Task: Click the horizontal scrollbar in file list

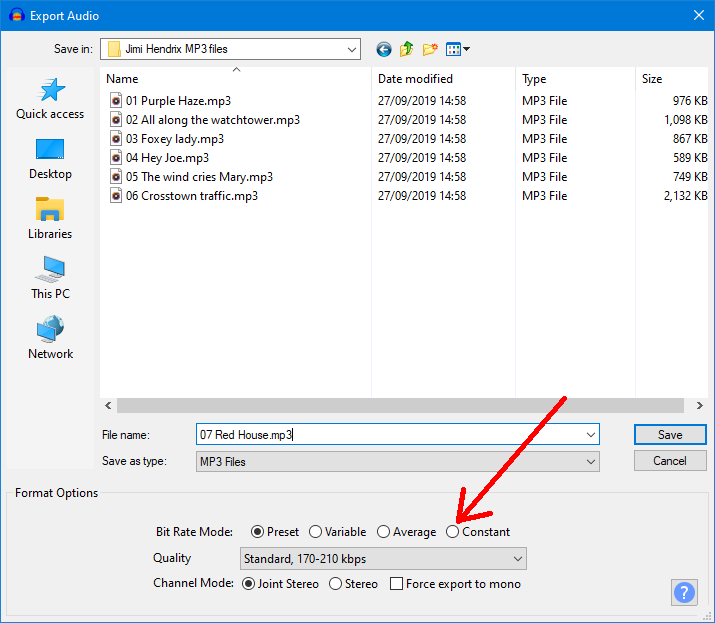Action: (400, 406)
